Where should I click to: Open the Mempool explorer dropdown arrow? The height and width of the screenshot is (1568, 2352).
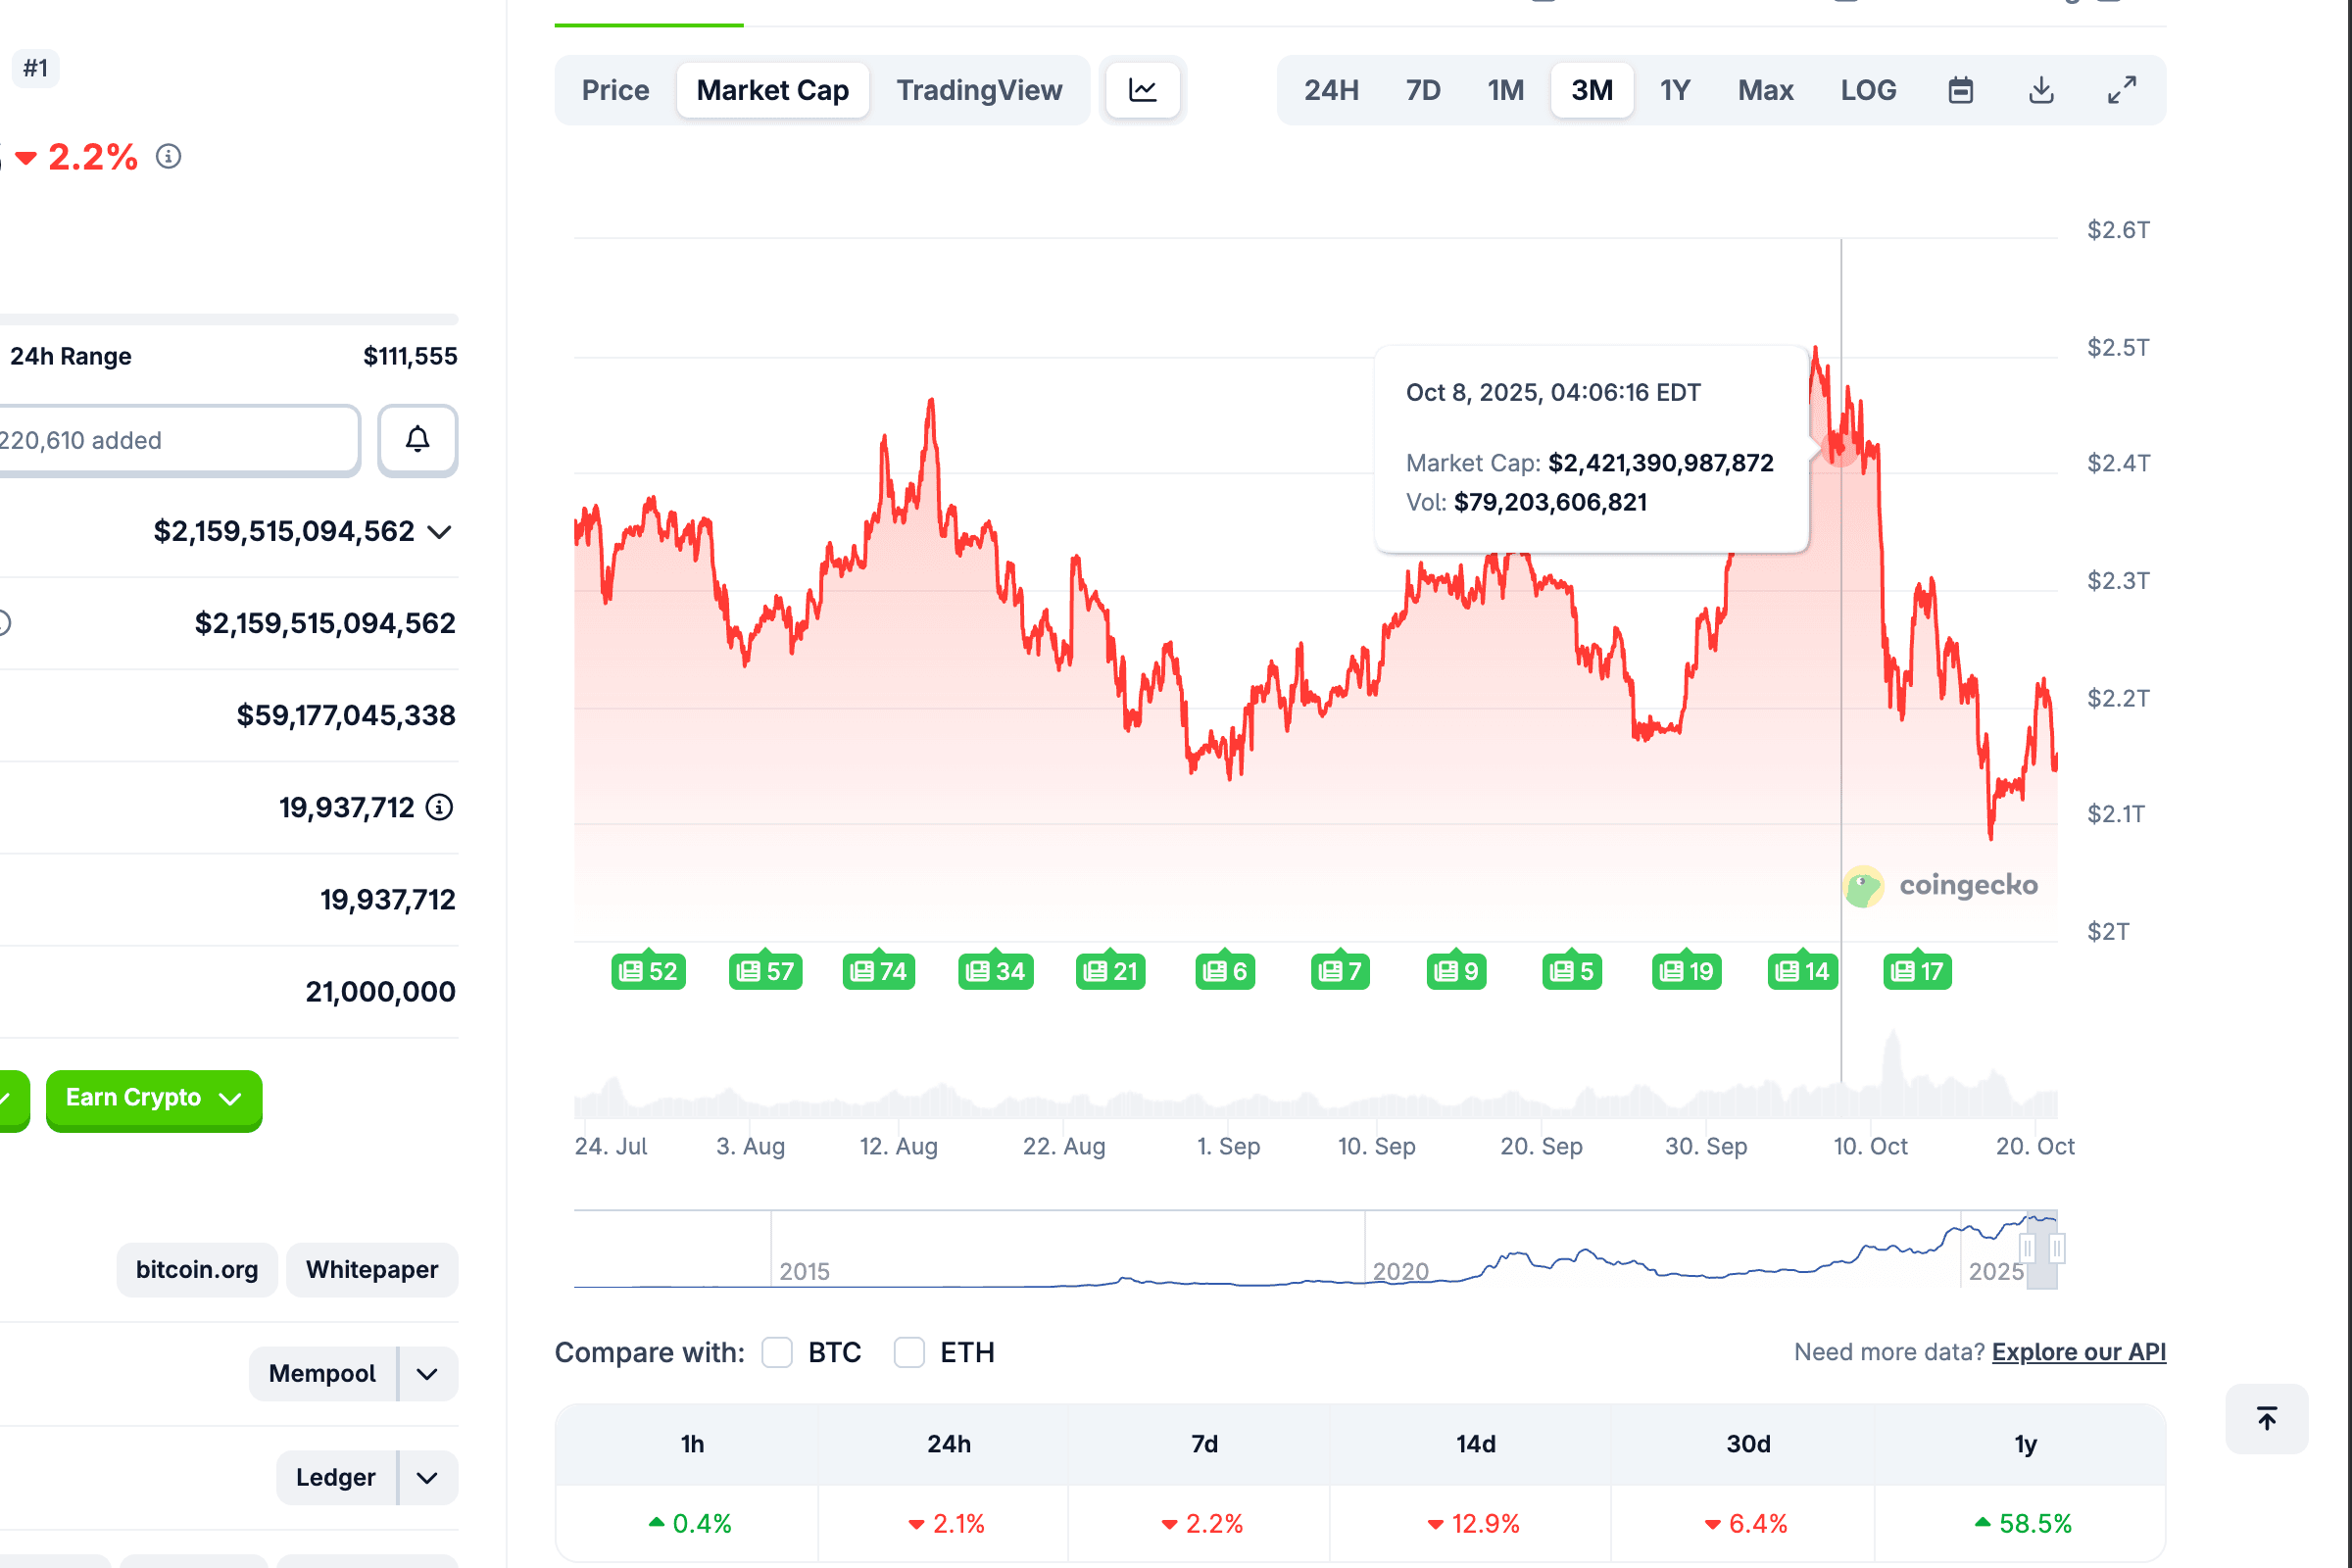427,1374
